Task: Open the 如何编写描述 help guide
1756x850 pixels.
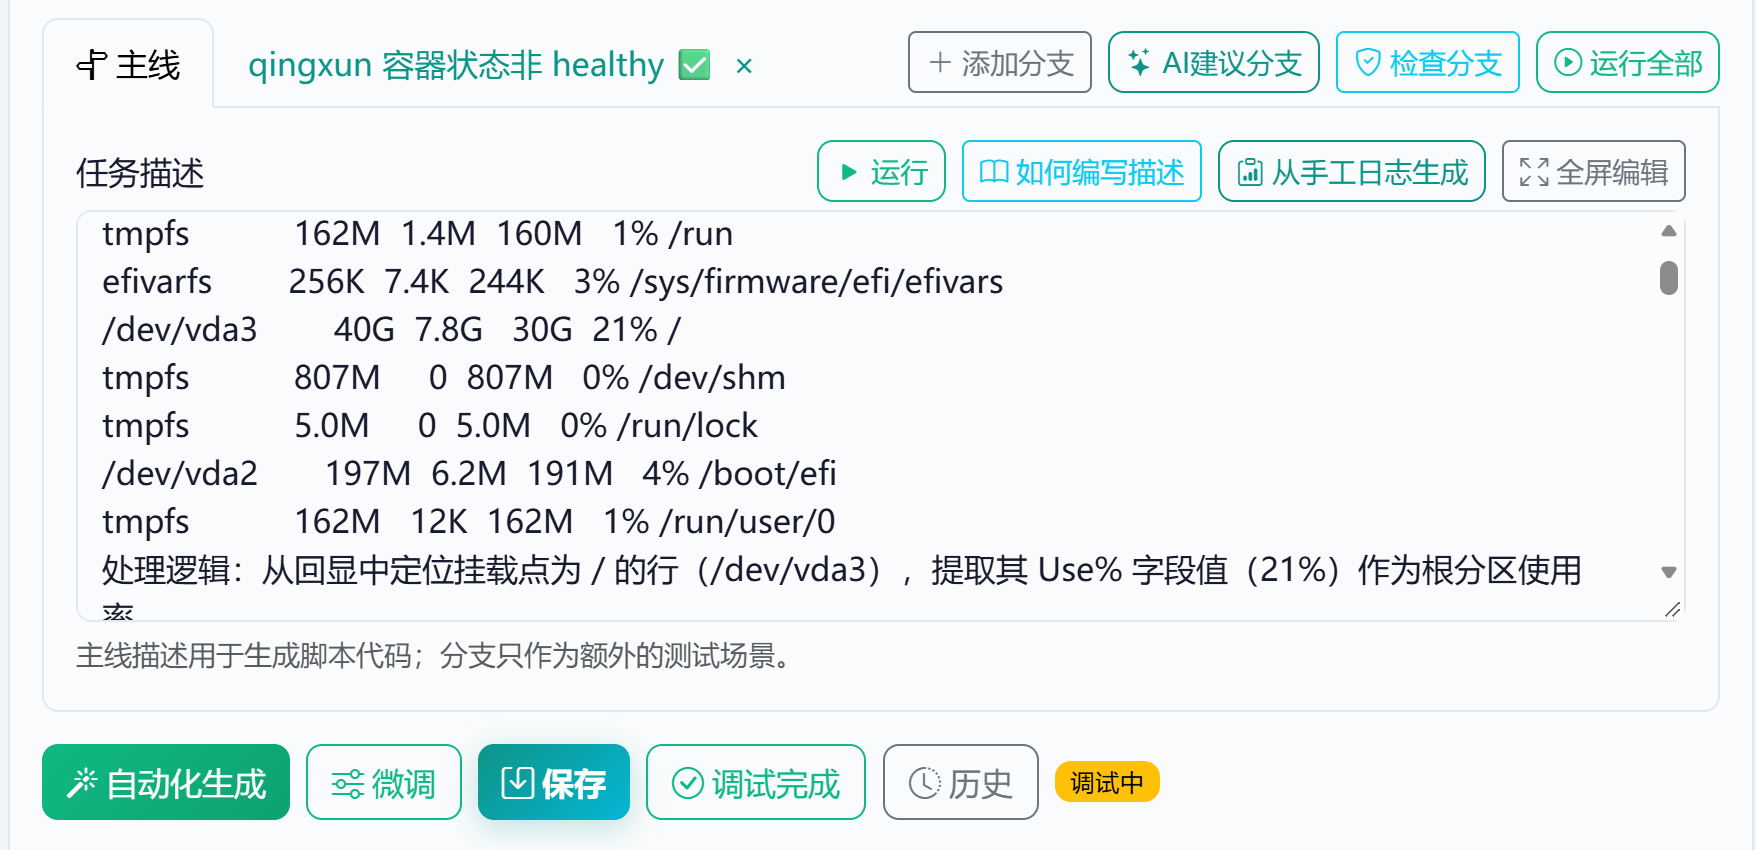Action: [1082, 171]
